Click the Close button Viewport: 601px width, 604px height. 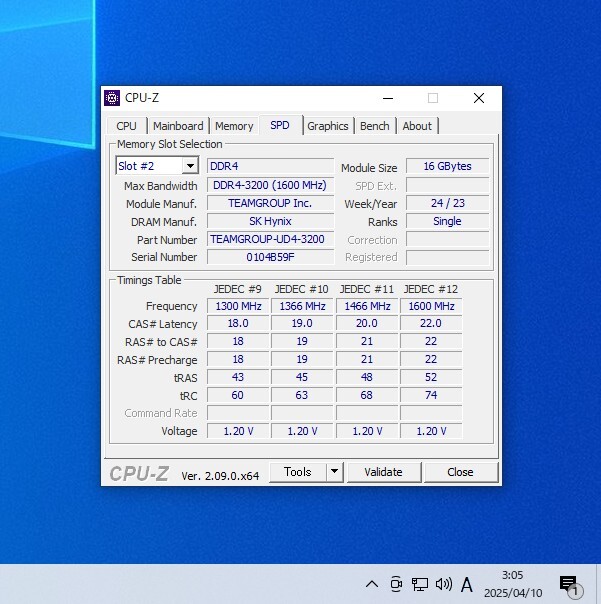click(460, 472)
